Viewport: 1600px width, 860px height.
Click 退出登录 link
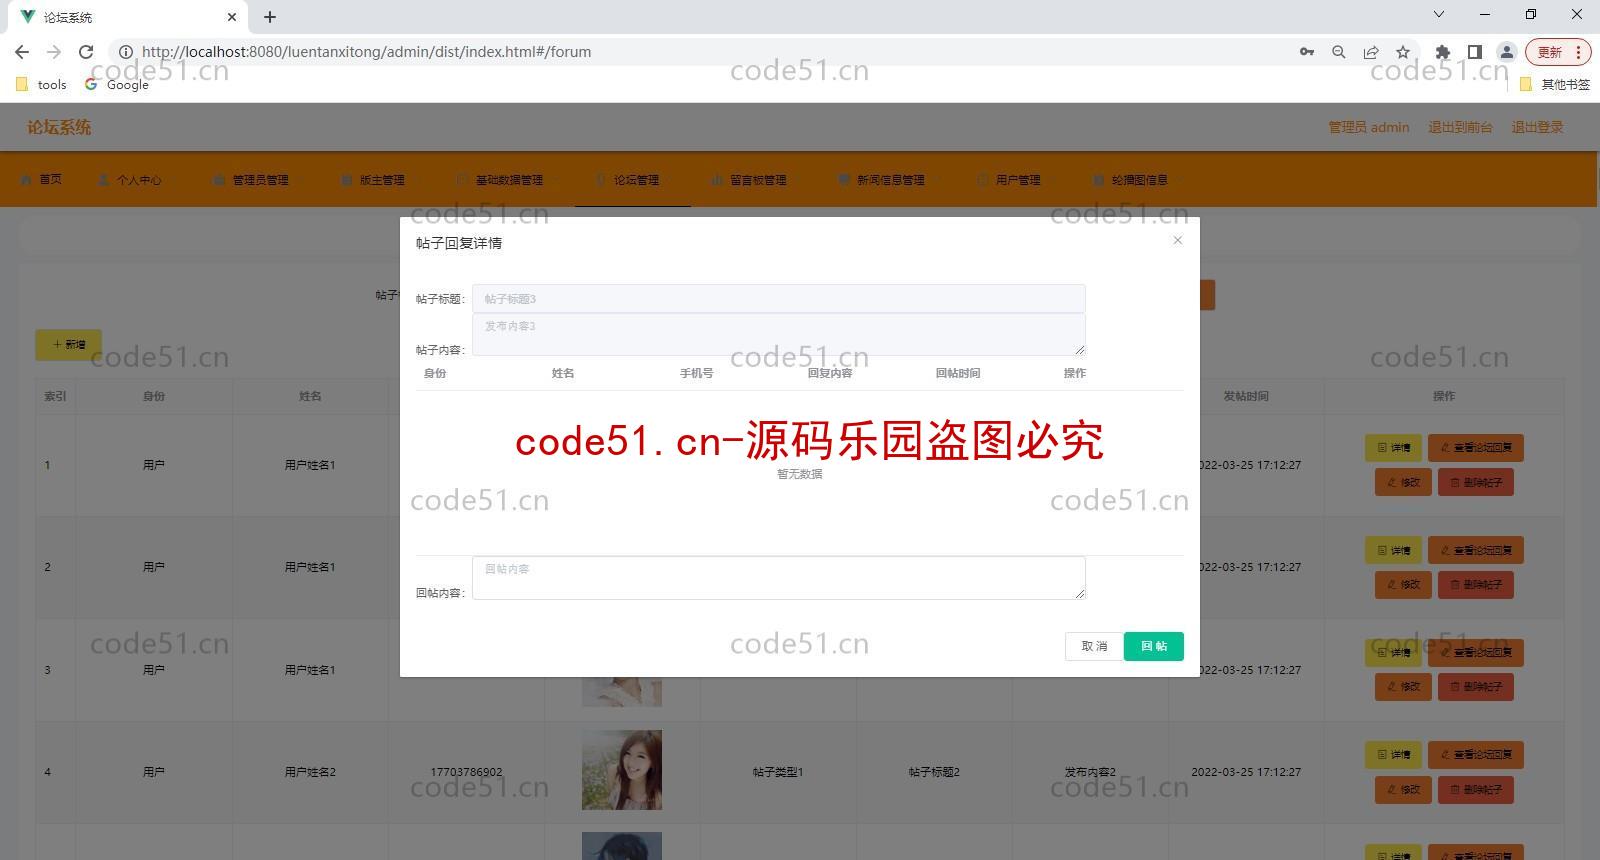coord(1537,127)
